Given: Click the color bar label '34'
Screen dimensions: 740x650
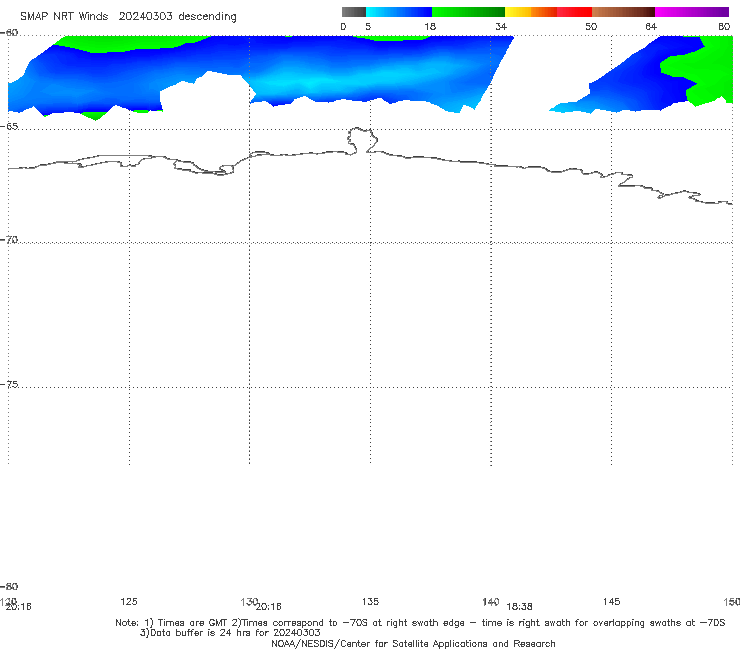Looking at the screenshot, I should coord(501,26).
